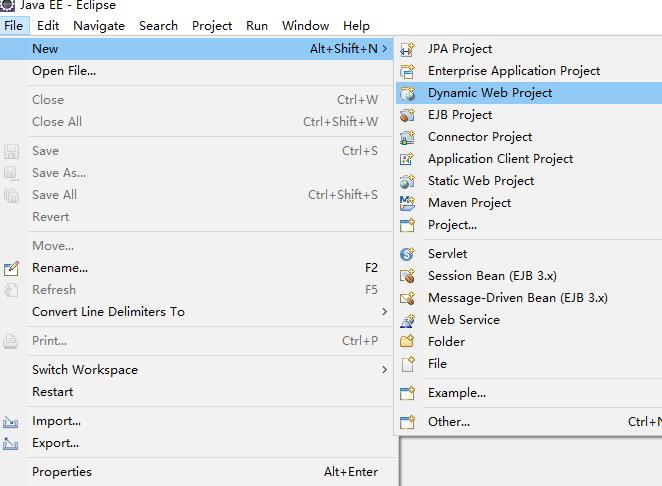The height and width of the screenshot is (486, 662).
Task: Click the new Folder icon
Action: click(x=407, y=341)
